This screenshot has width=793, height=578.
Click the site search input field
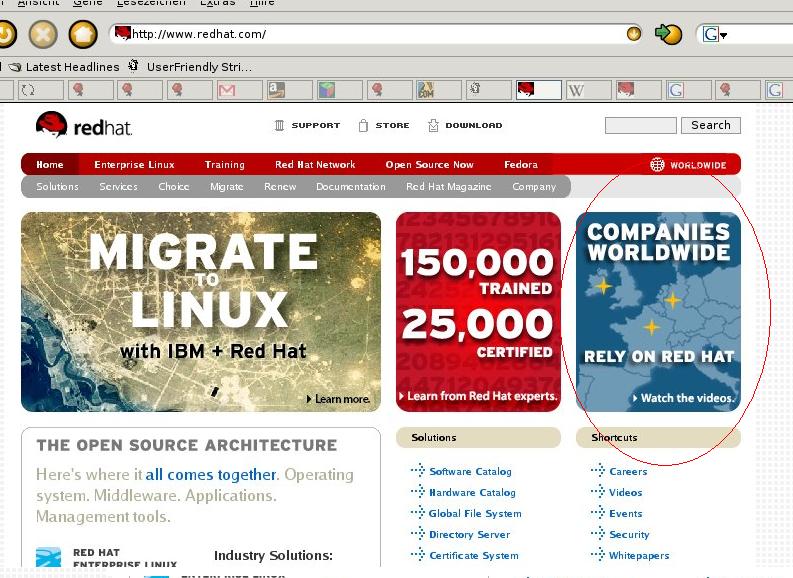click(640, 125)
